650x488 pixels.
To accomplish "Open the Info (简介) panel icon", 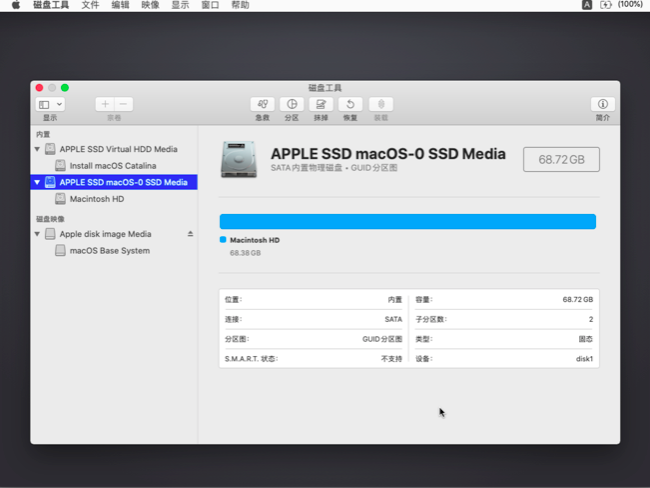I will (603, 104).
